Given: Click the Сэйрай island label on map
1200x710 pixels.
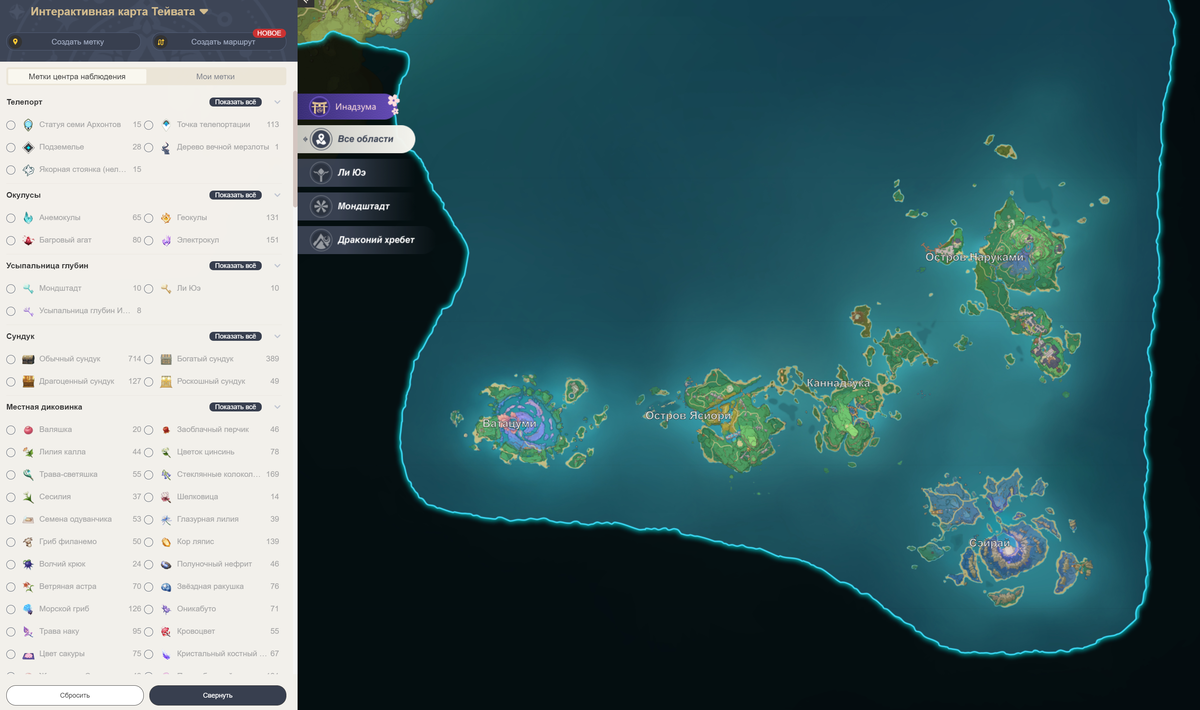Looking at the screenshot, I should (990, 544).
